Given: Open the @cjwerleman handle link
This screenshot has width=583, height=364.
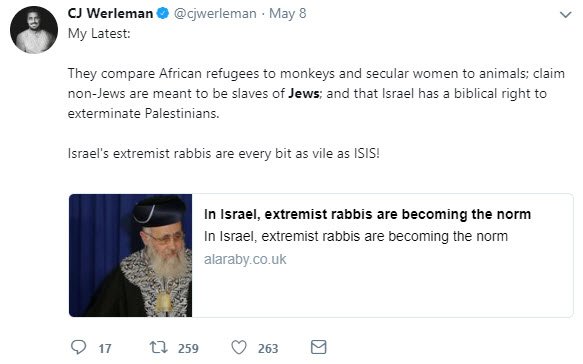Looking at the screenshot, I should [215, 14].
